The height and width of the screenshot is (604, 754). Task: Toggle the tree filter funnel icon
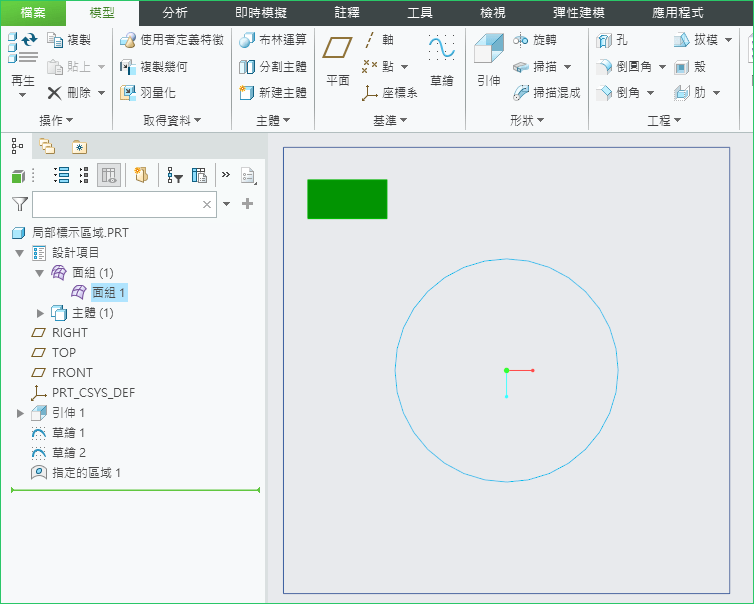19,204
